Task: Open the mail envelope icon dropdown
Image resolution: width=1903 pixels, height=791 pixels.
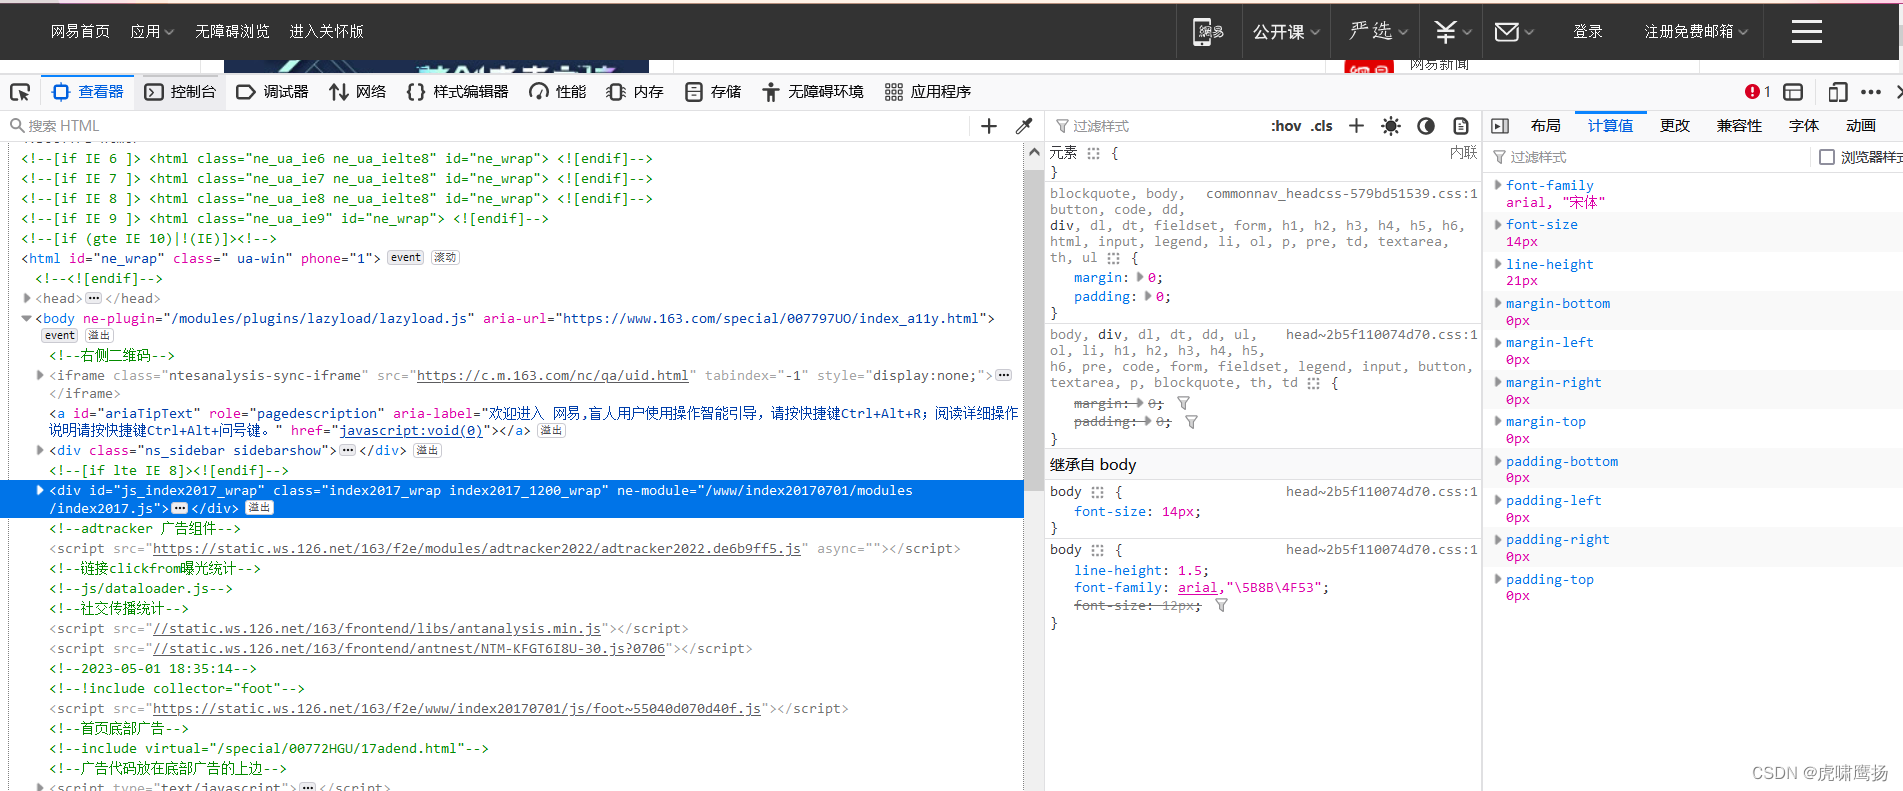Action: pos(1514,32)
